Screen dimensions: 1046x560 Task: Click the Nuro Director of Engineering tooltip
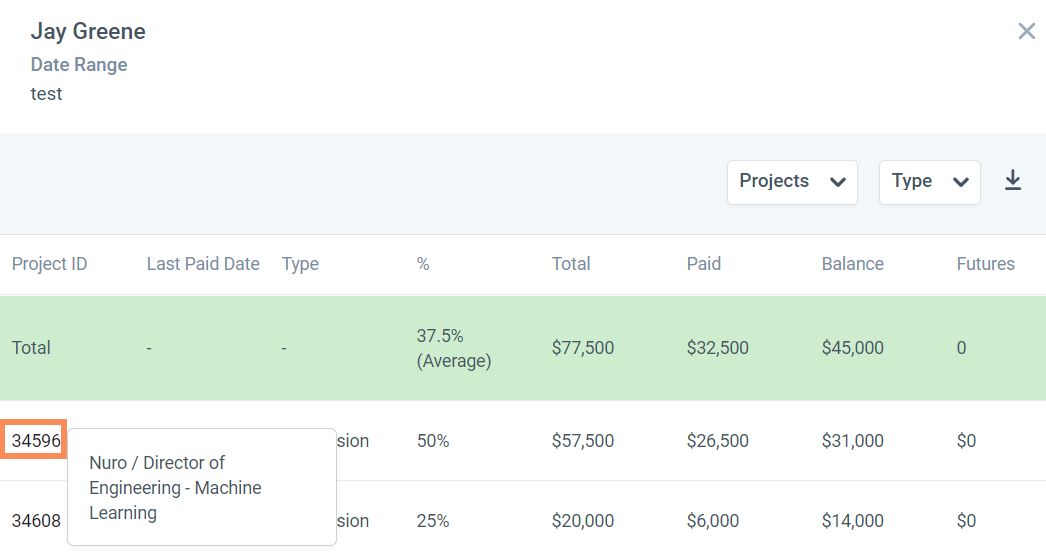point(201,488)
